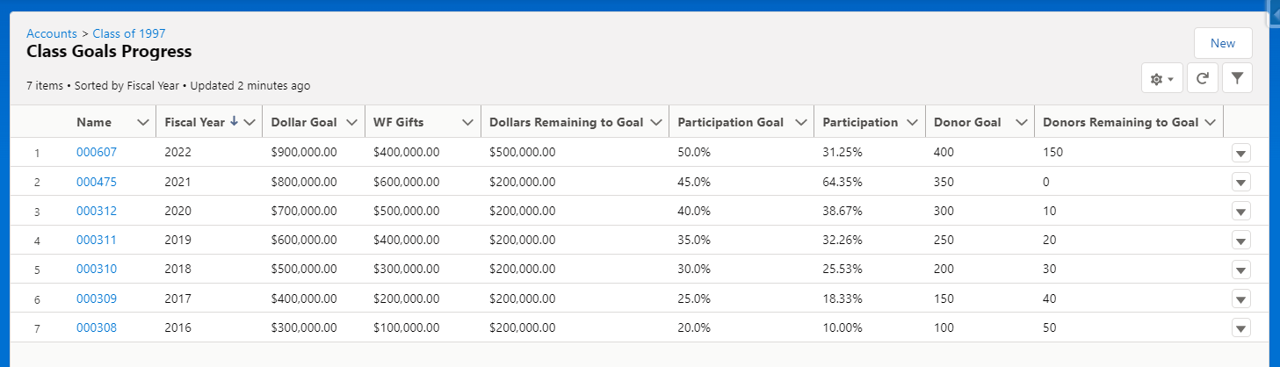Expand Donor Goal column options chevron
The width and height of the screenshot is (1280, 367).
(1021, 122)
